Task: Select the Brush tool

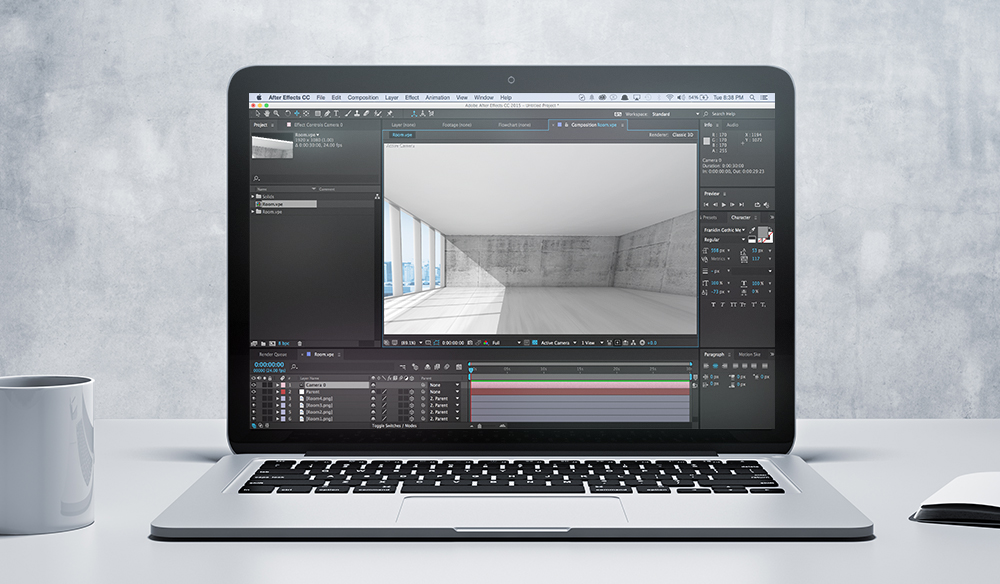Action: [347, 114]
